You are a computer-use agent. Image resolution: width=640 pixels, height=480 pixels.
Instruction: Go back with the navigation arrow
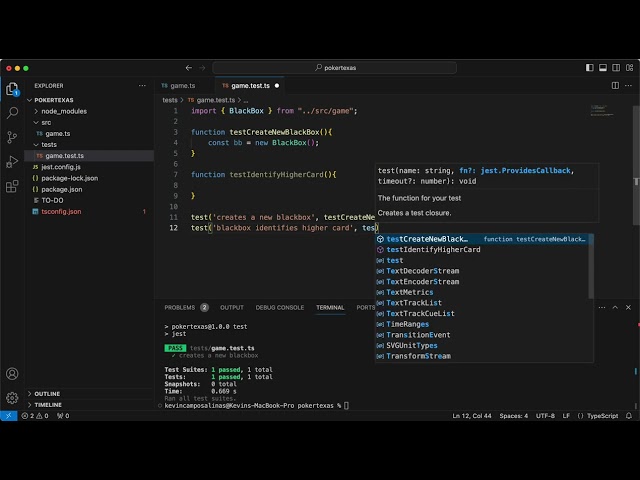189,68
